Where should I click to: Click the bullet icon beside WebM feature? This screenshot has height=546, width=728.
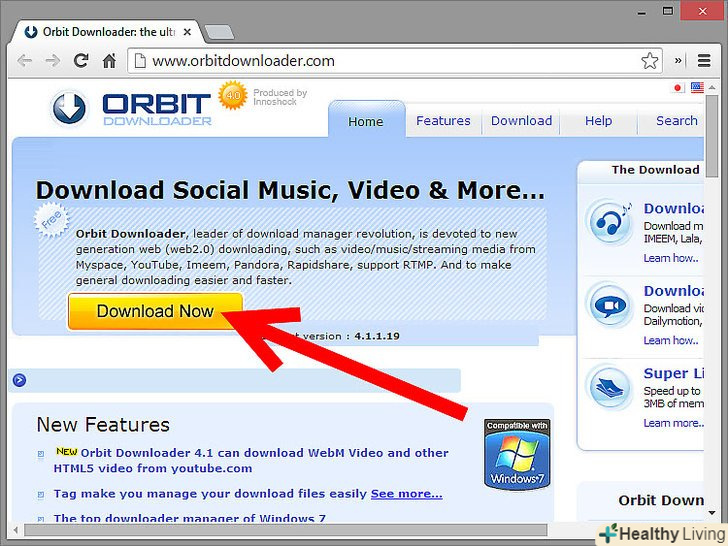pos(41,454)
